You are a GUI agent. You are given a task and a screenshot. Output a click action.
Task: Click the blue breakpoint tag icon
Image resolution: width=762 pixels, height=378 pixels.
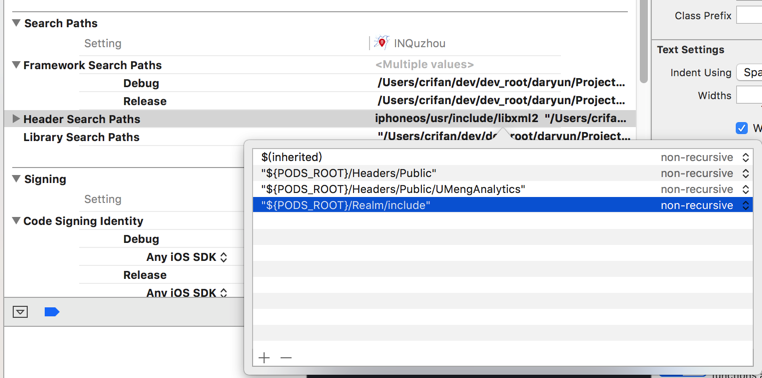(52, 312)
